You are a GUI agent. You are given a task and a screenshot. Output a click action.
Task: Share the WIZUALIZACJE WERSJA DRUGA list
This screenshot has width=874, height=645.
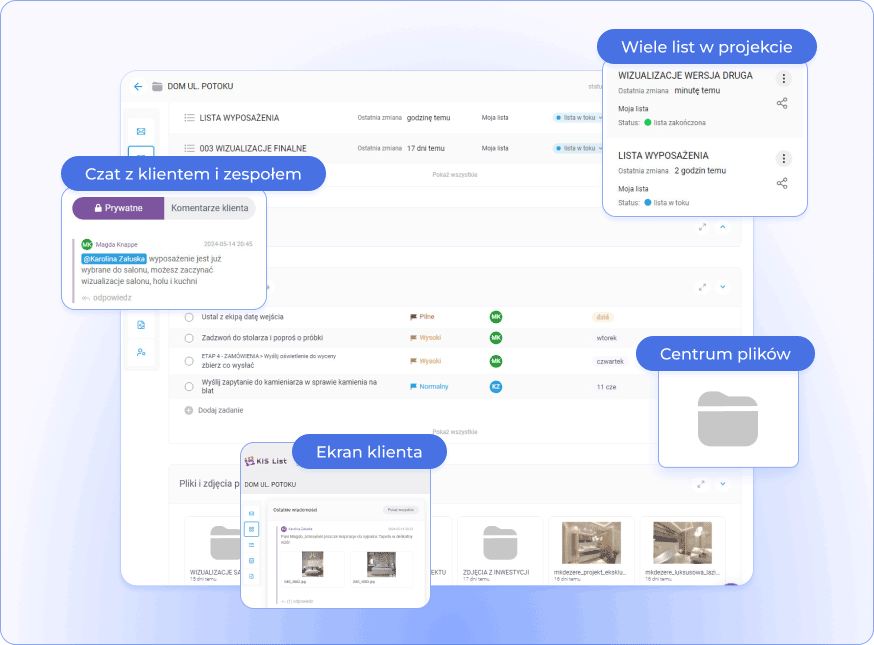(782, 103)
